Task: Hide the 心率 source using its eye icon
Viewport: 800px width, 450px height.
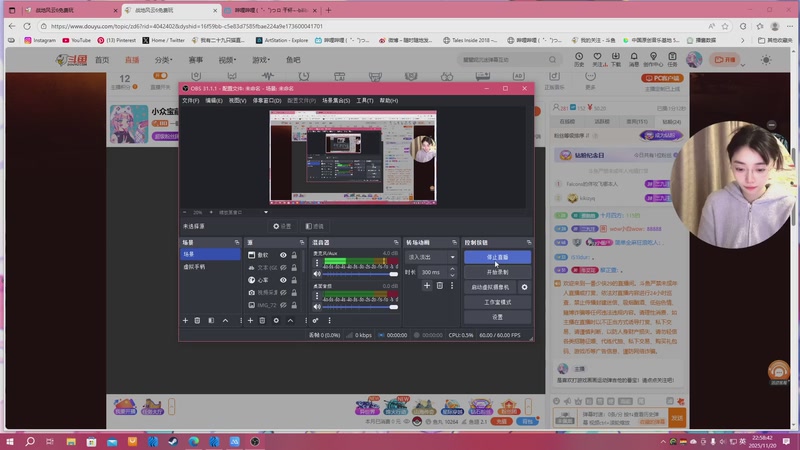Action: point(283,280)
